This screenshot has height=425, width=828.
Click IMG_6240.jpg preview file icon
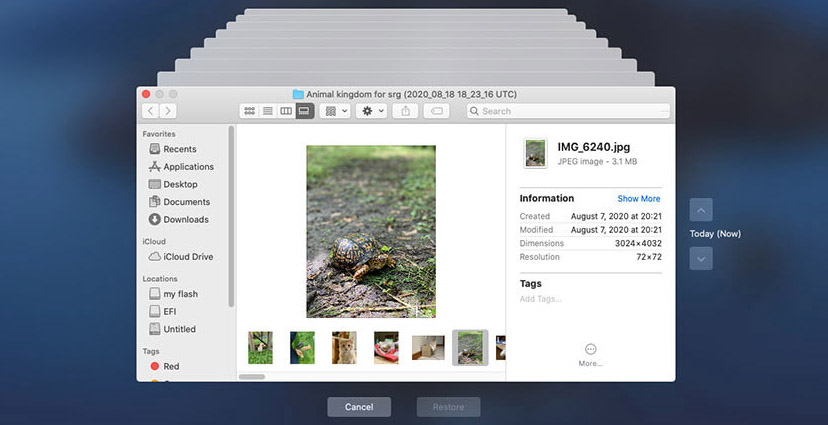(x=535, y=154)
